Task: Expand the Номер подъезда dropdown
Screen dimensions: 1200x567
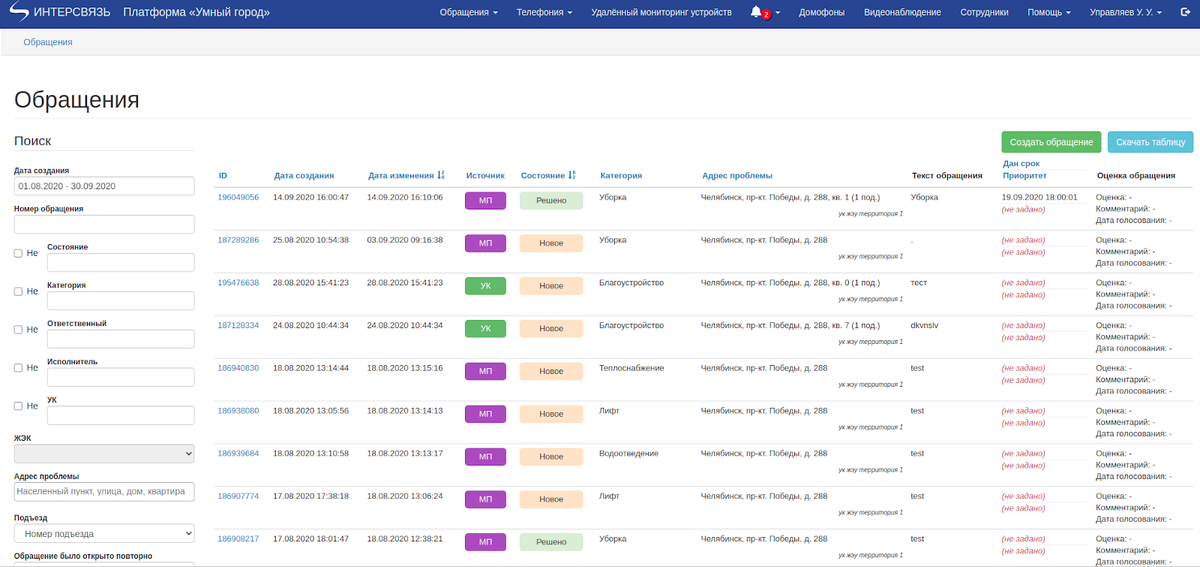Action: click(x=104, y=533)
